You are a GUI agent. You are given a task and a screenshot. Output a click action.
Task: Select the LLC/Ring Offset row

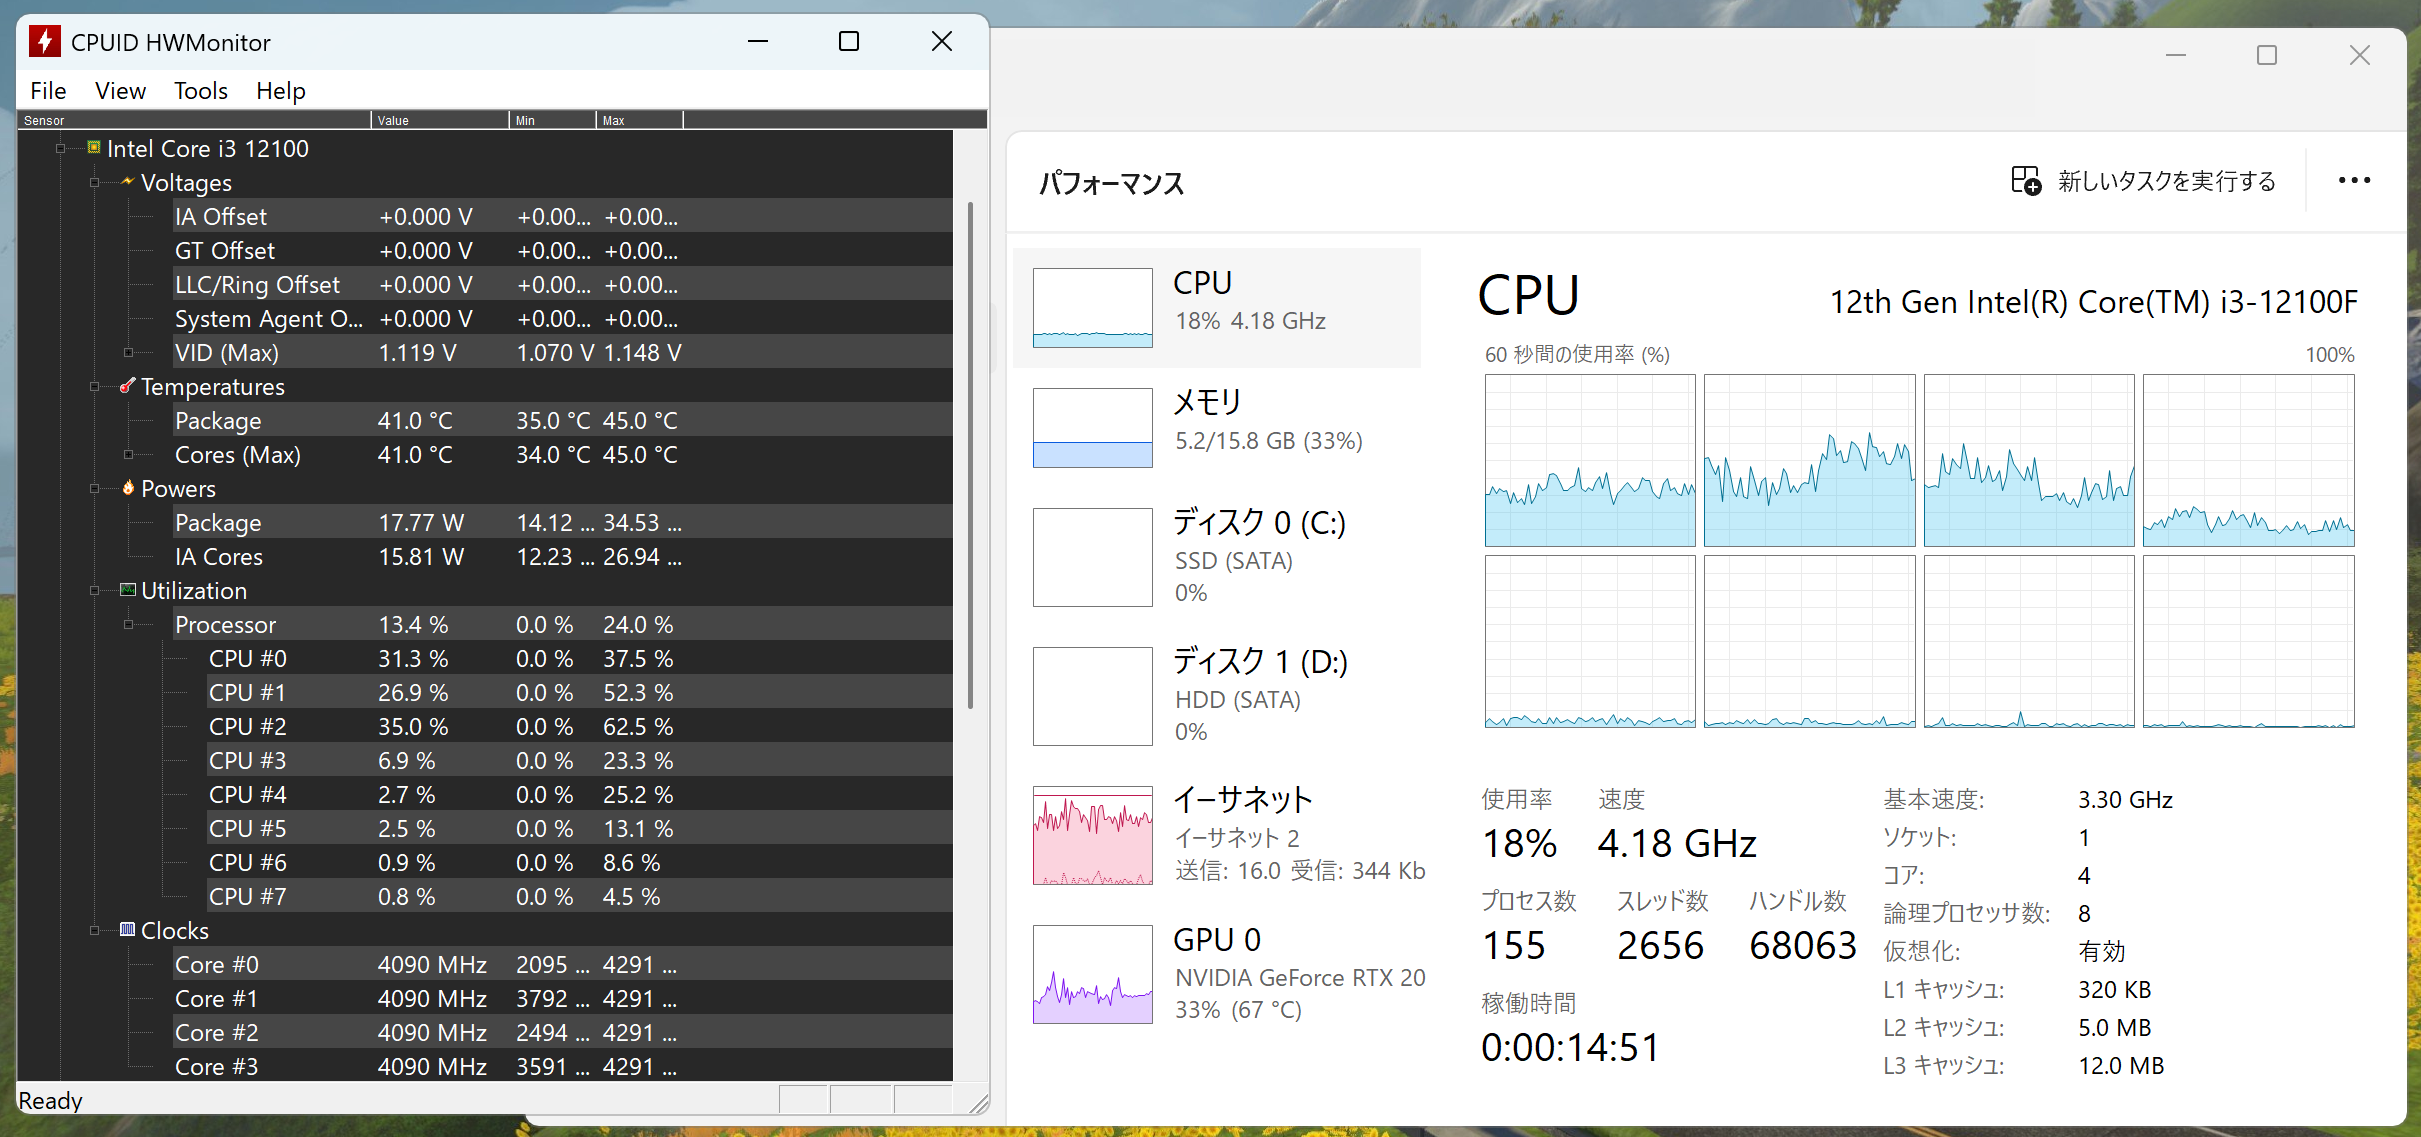pos(562,285)
